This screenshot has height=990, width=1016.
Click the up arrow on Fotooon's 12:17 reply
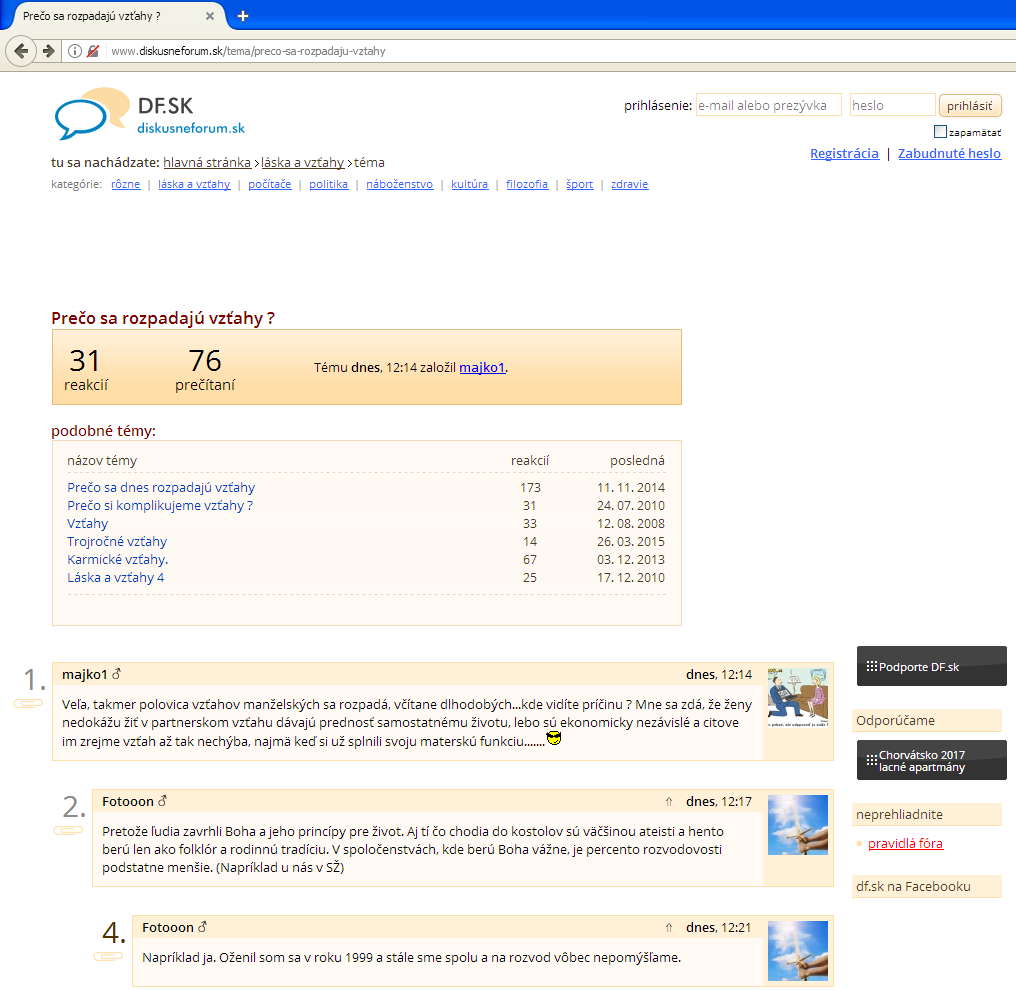coord(669,802)
